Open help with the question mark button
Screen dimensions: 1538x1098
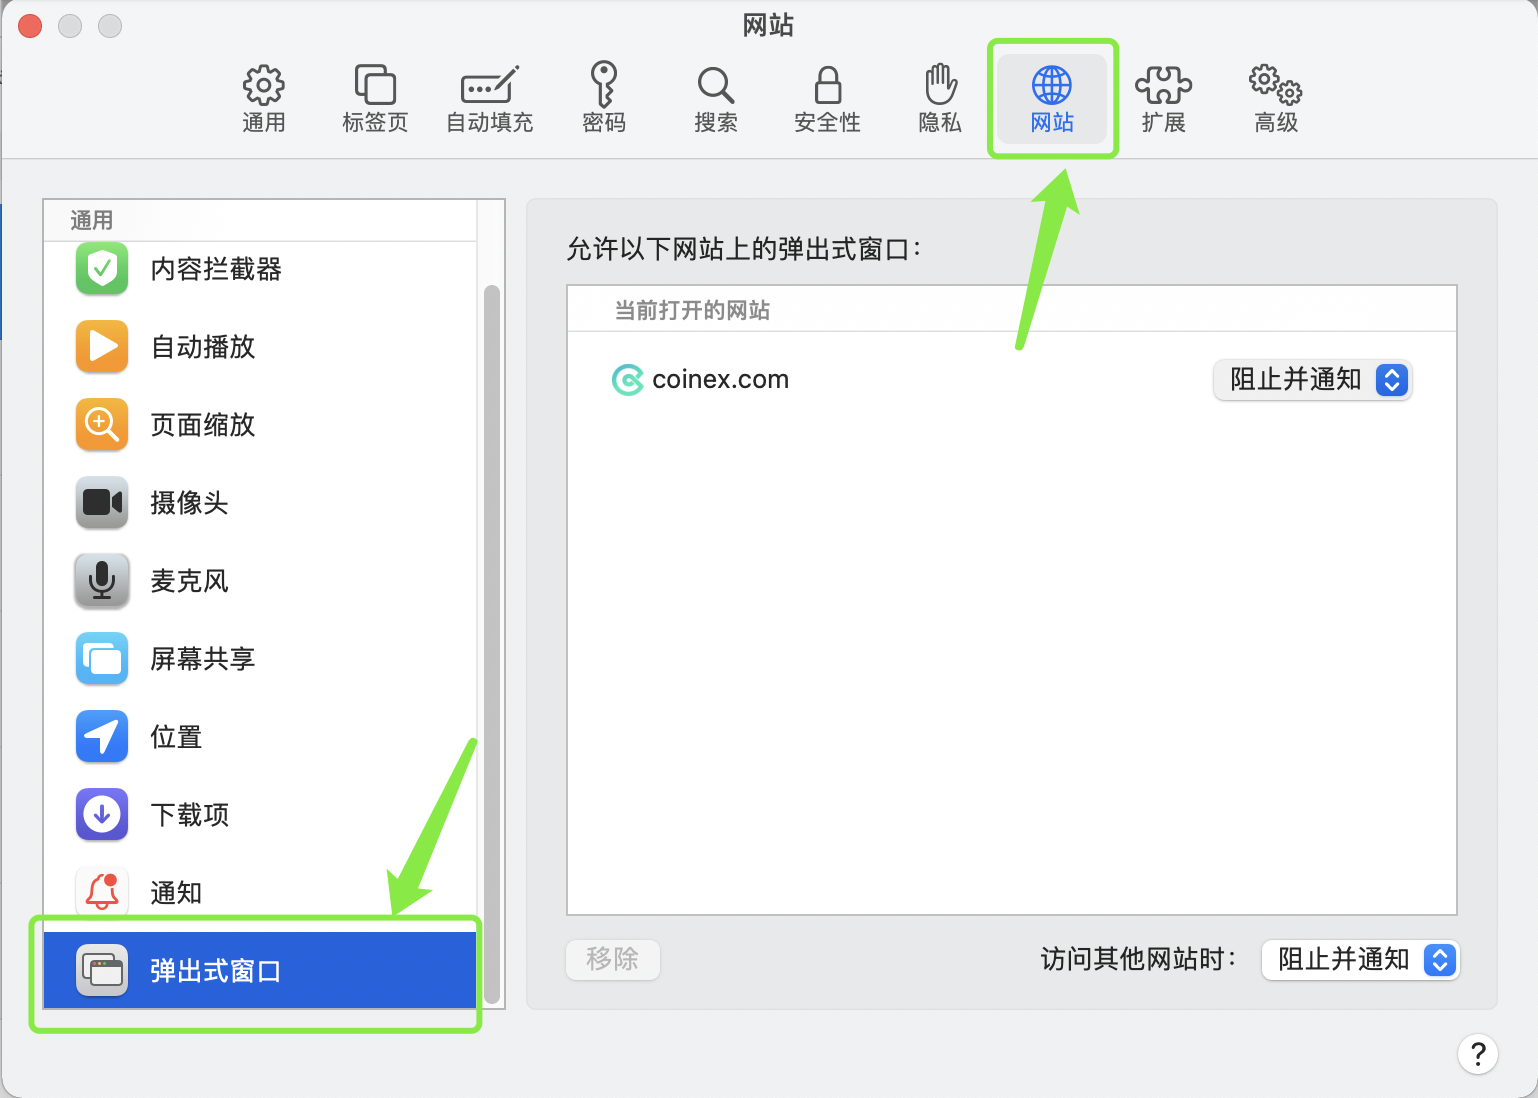coord(1477,1054)
